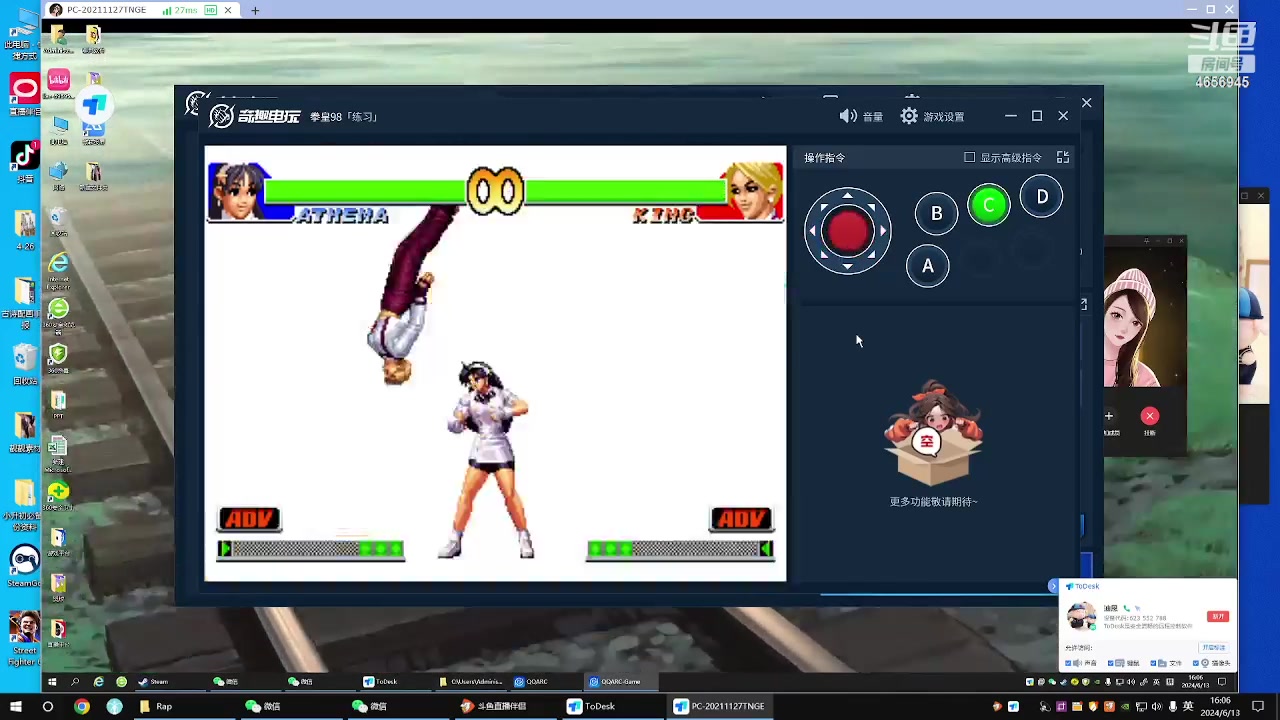Click the red button in ToDesk notification
This screenshot has width=1280, height=720.
pos(1218,616)
